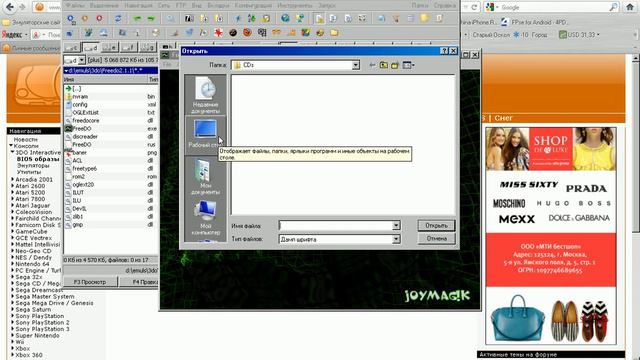Select the zlib1 dll file
The height and width of the screenshot is (360, 640).
(110, 217)
